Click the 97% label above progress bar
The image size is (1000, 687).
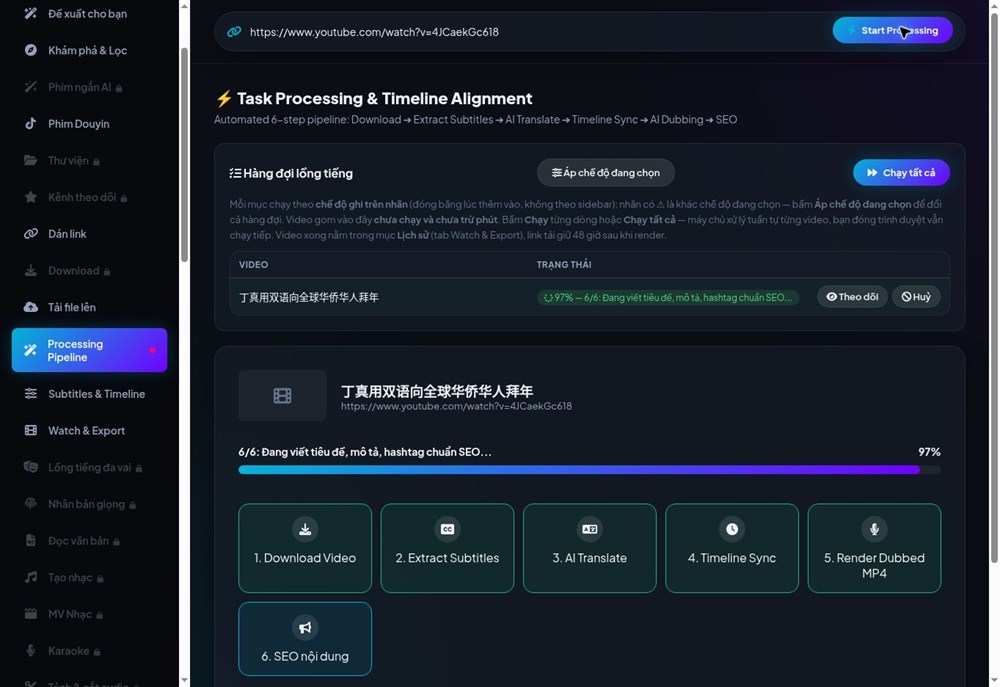click(x=929, y=452)
